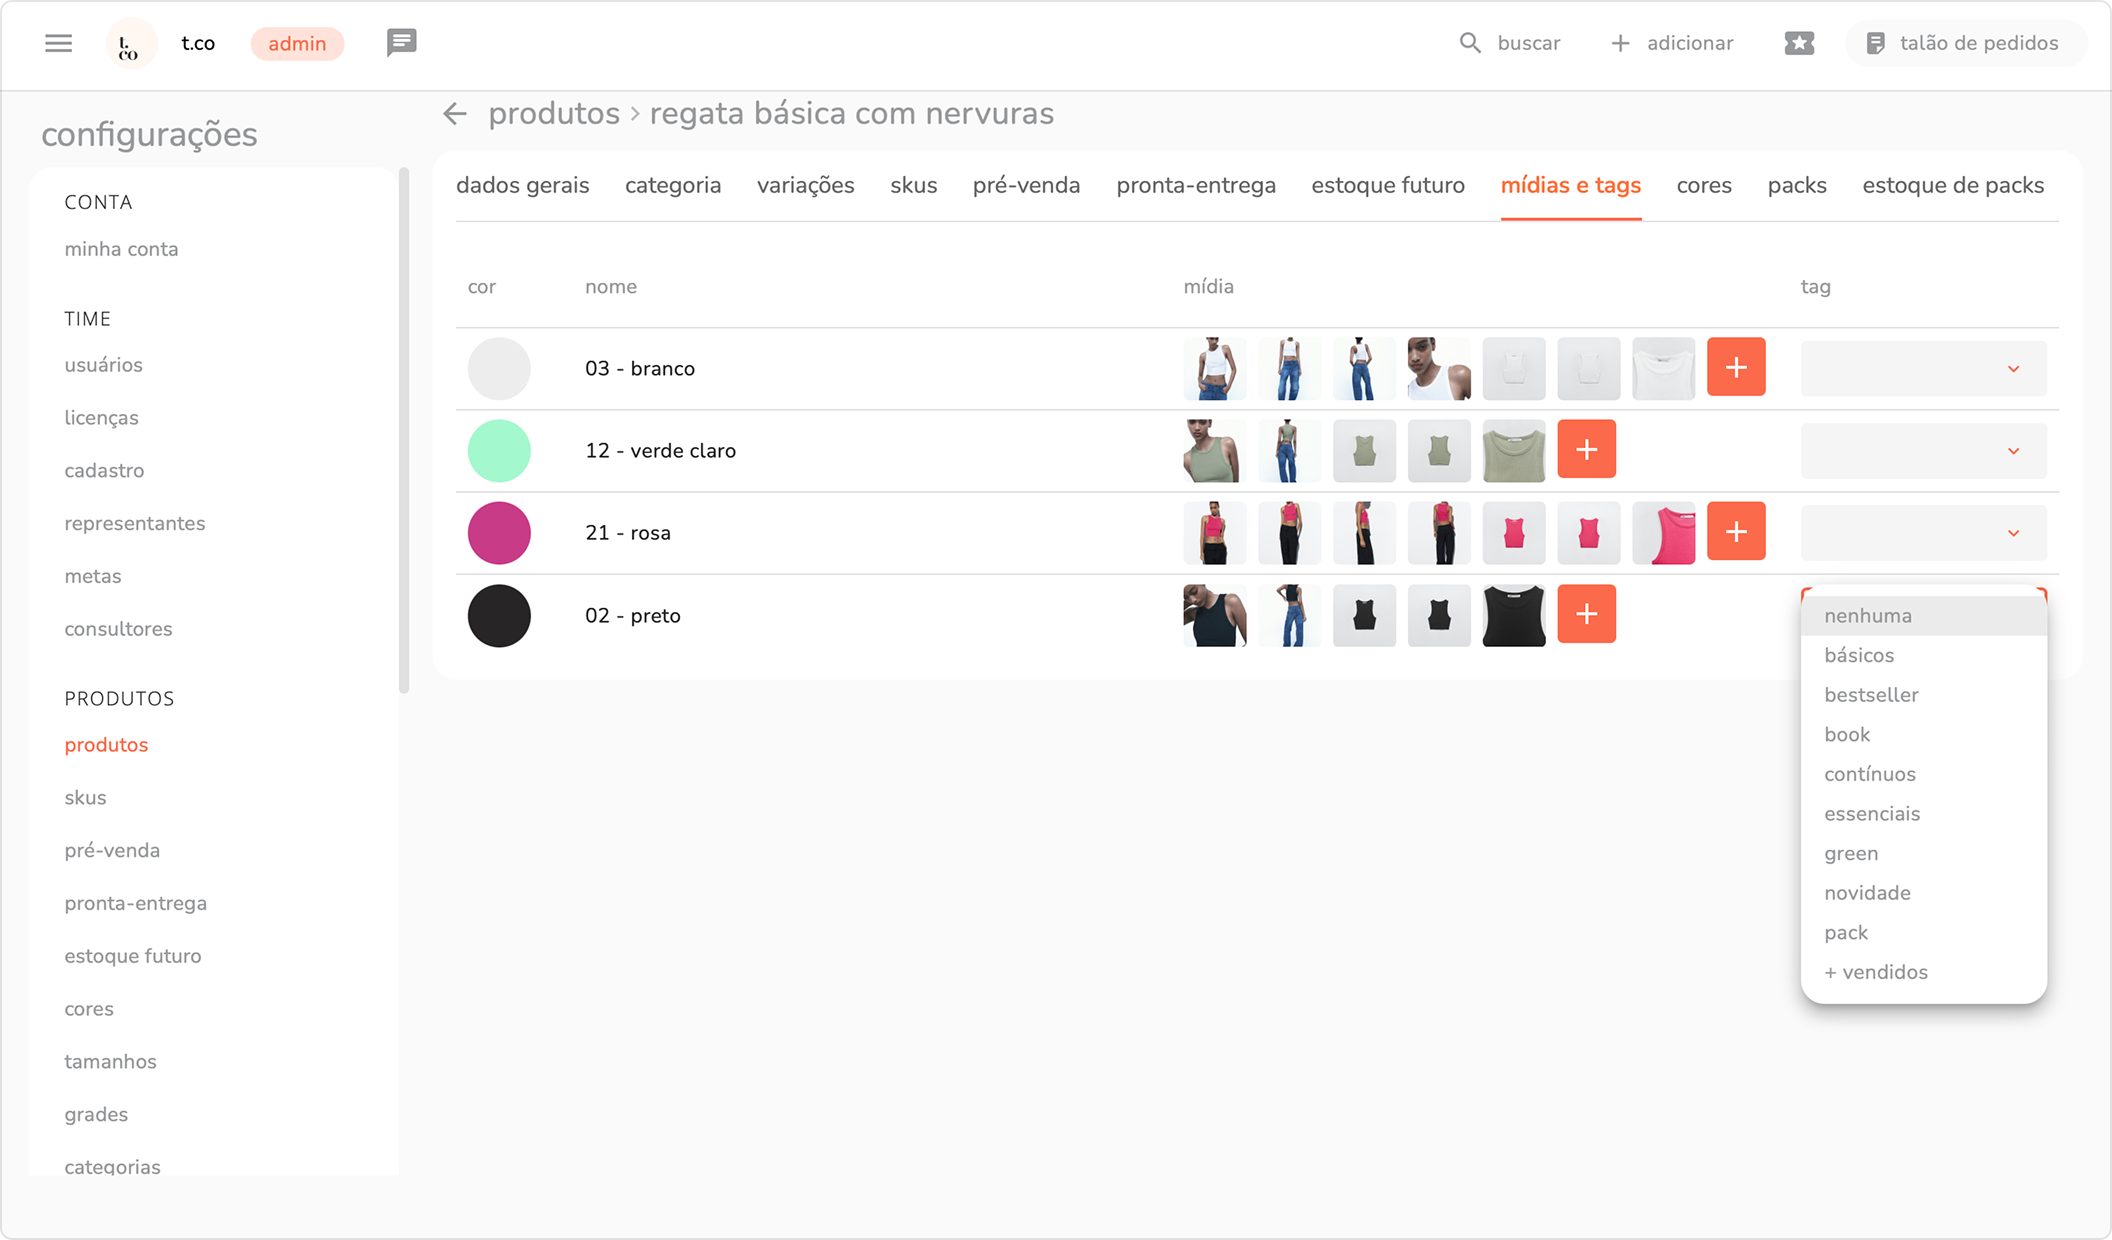Add media to 03 - branco row

[1736, 368]
